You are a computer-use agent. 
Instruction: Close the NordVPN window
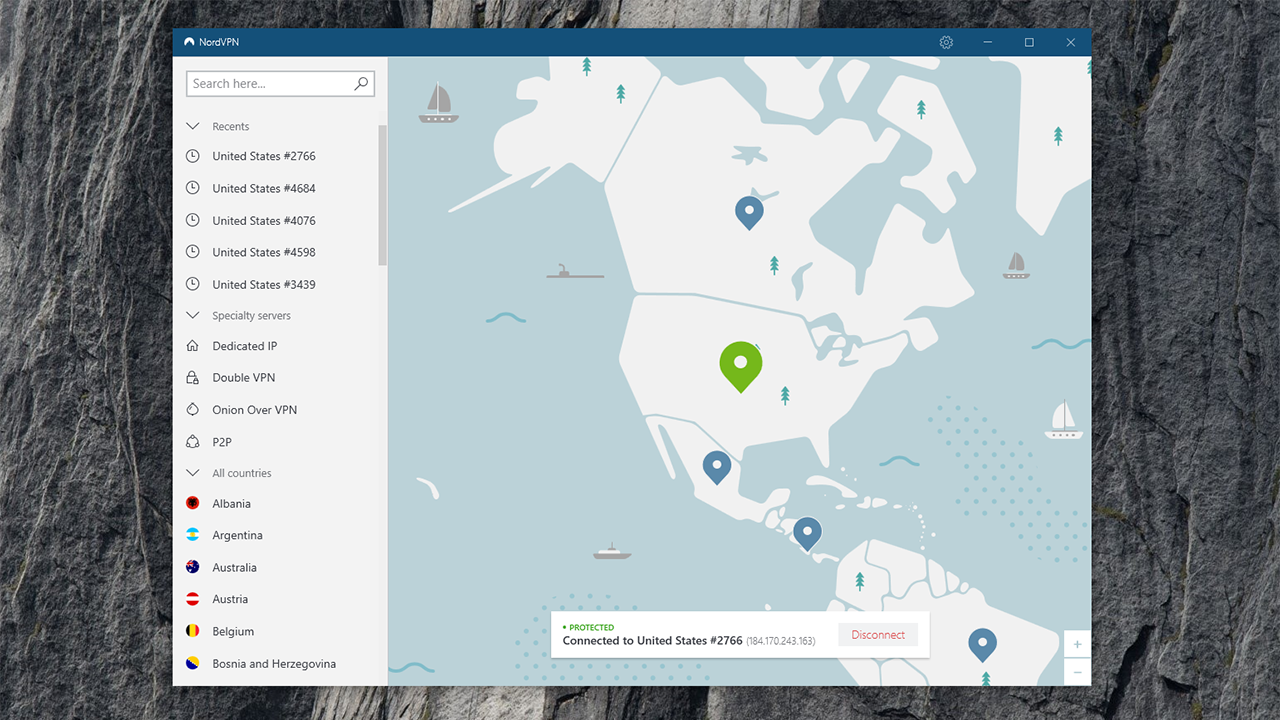coord(1070,42)
